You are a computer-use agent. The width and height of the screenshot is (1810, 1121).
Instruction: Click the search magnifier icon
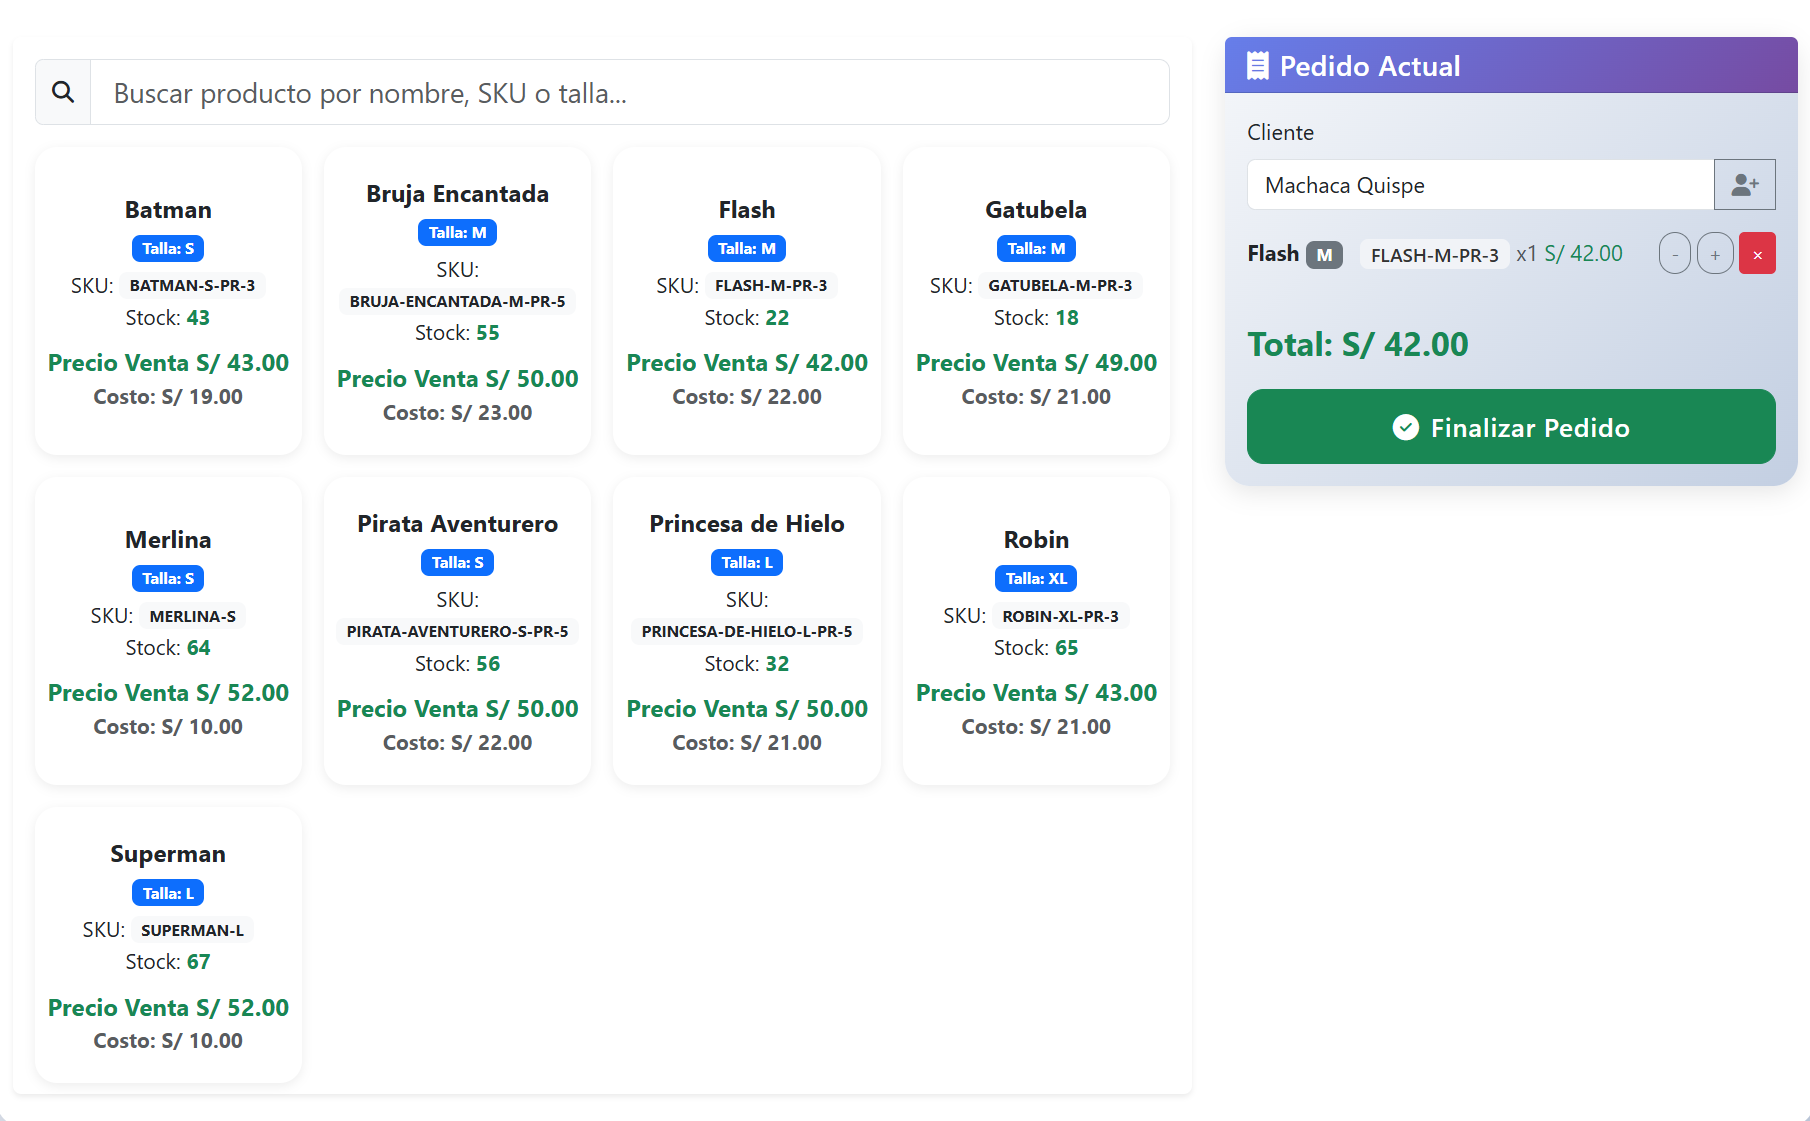tap(63, 92)
